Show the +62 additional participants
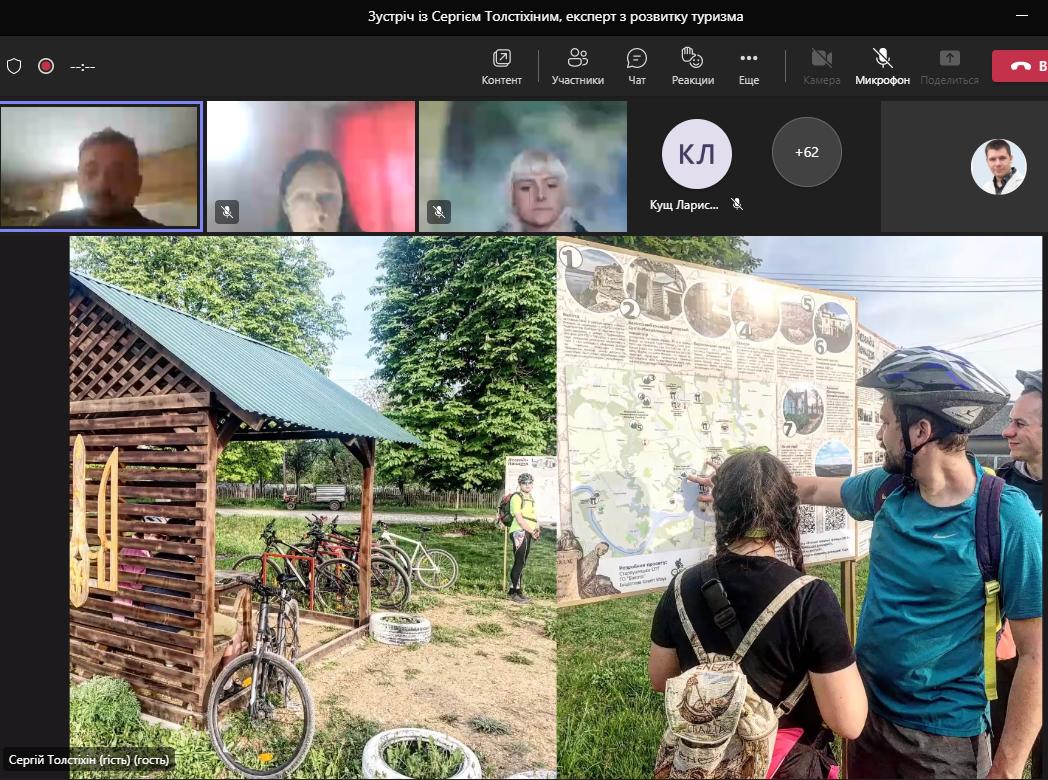Screen dimensions: 1048x780 coord(807,152)
